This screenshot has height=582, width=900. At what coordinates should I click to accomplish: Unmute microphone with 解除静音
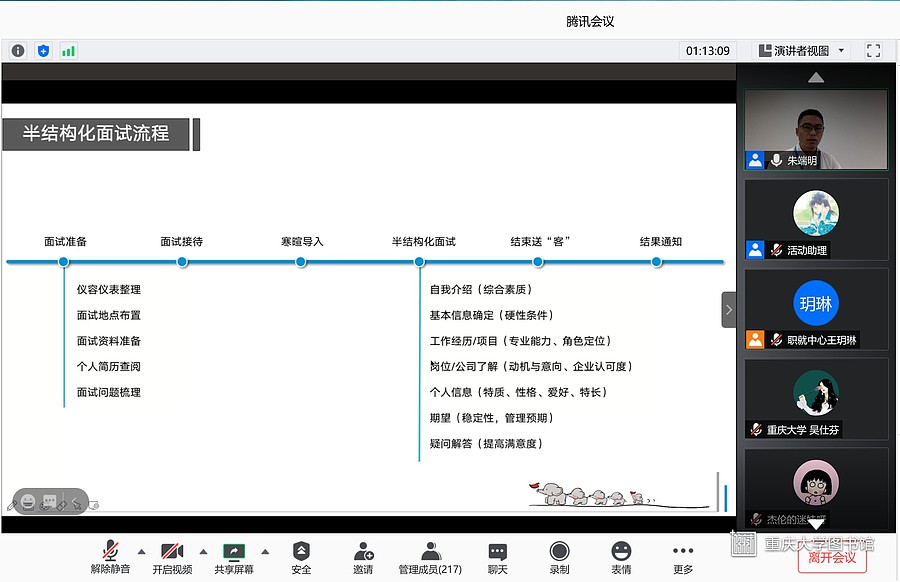click(x=110, y=557)
